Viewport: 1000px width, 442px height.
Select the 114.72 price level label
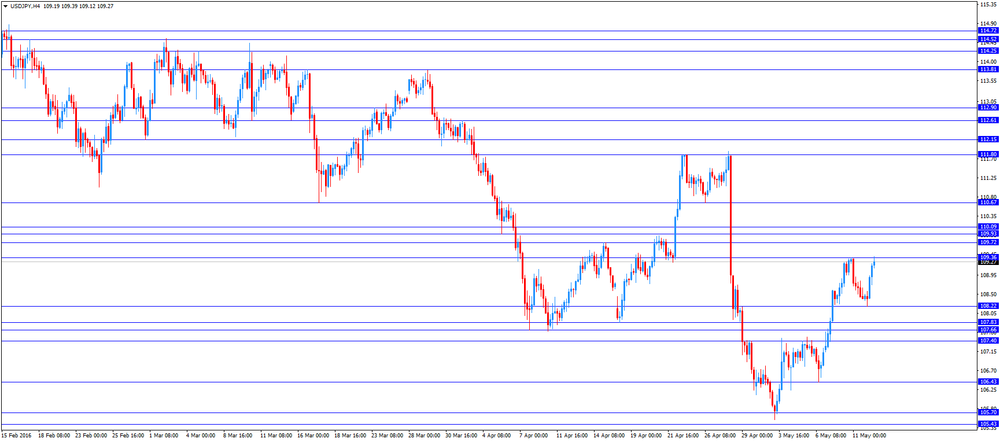987,31
